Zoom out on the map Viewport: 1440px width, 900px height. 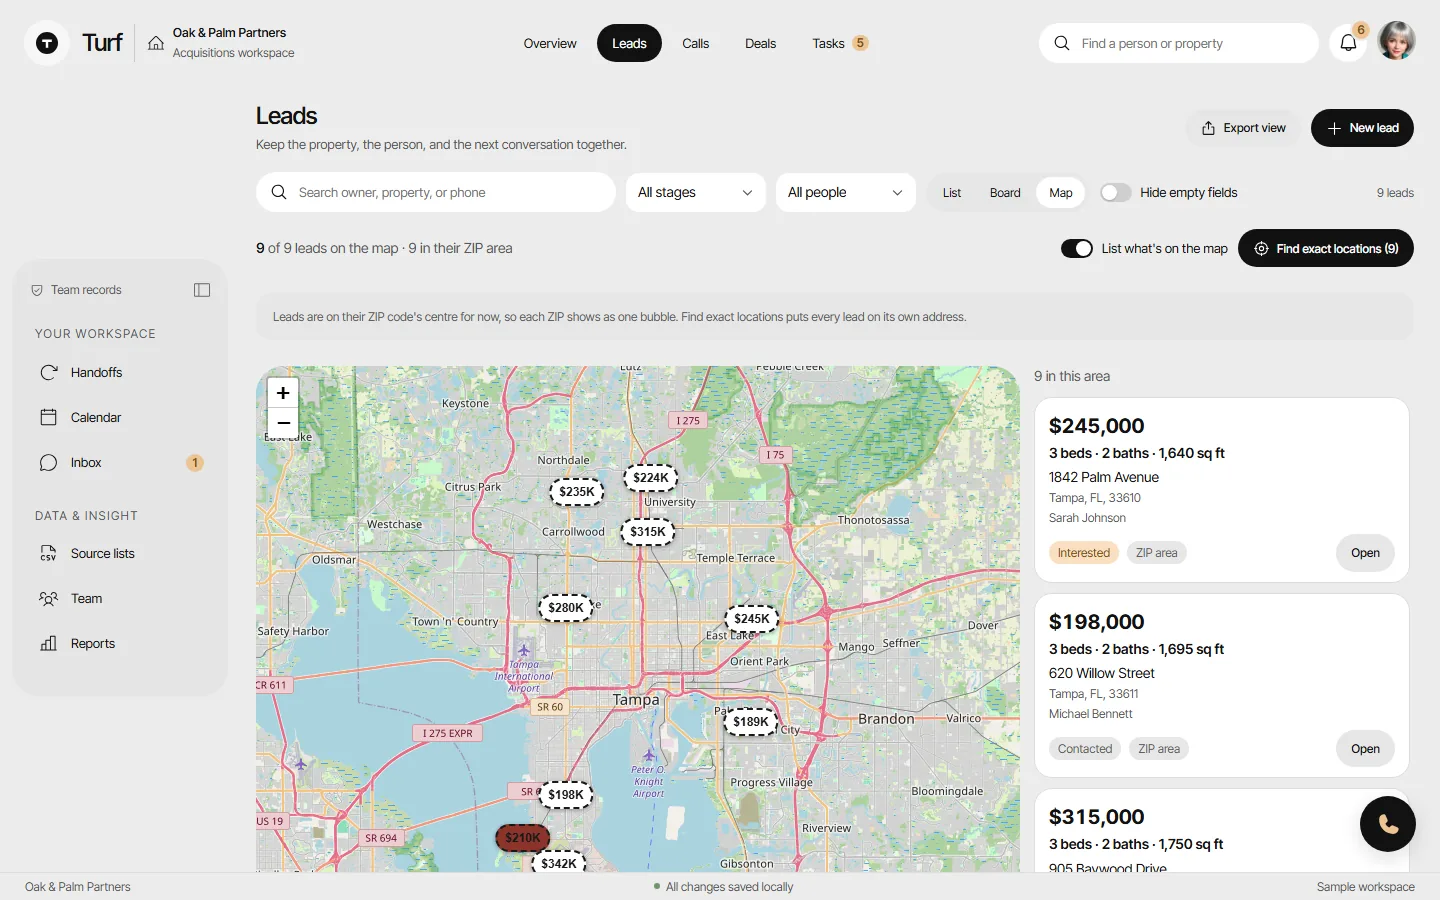coord(283,423)
